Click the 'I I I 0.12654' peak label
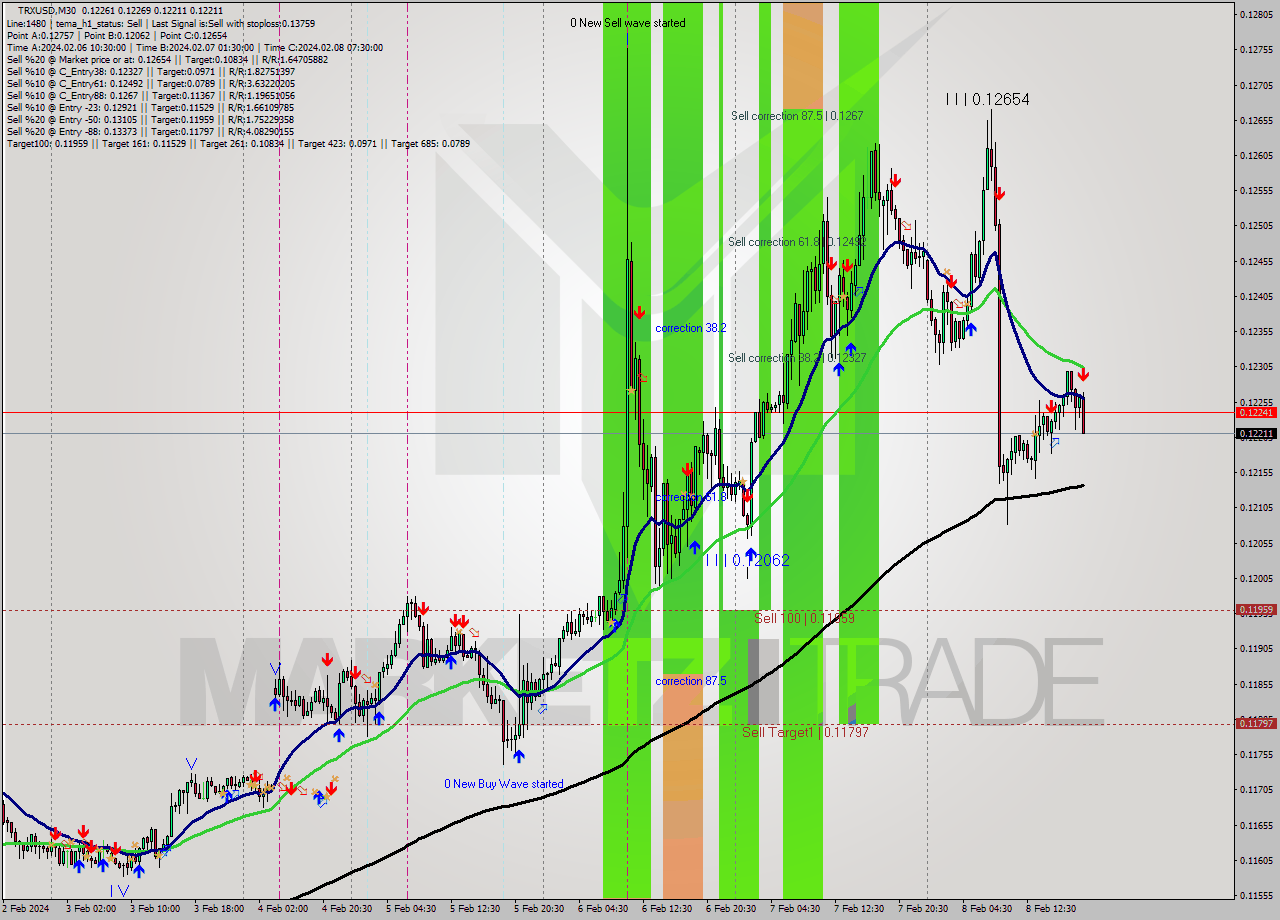The image size is (1280, 920). pos(987,99)
